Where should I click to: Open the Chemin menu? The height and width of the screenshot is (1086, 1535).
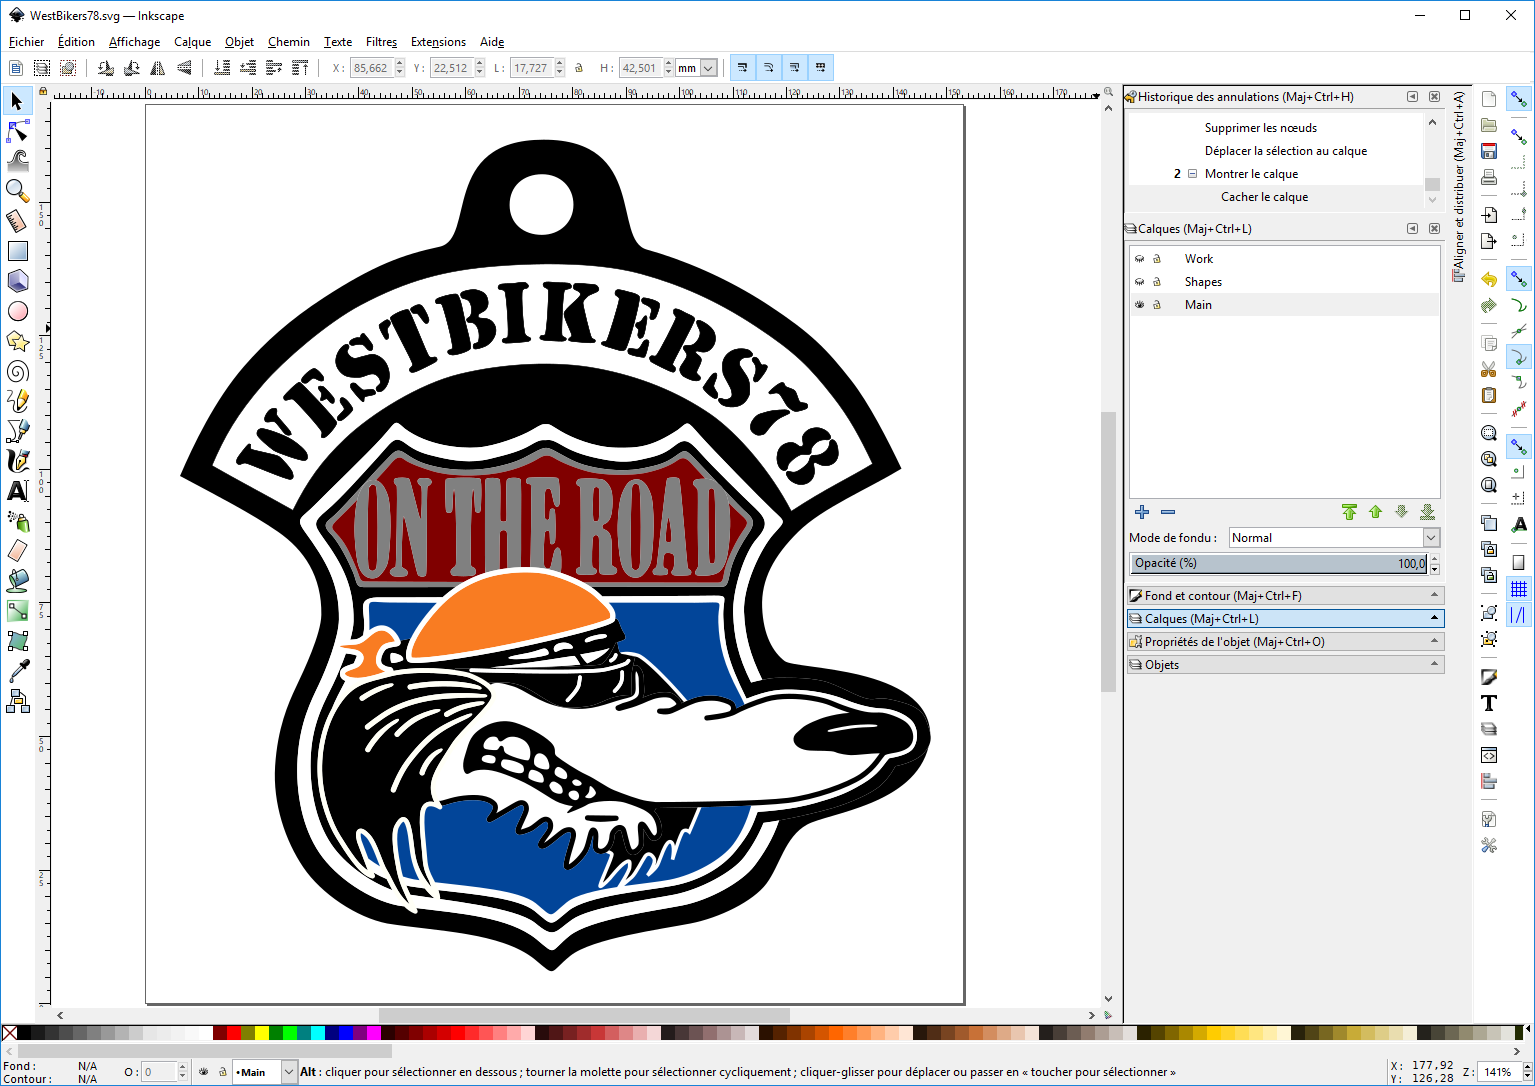289,42
